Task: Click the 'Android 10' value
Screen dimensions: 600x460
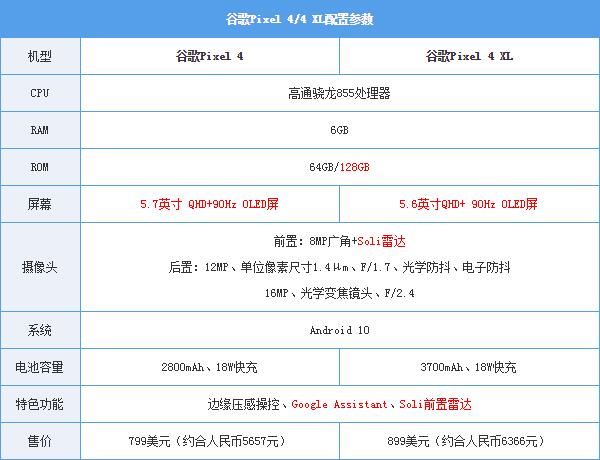Action: [339, 330]
